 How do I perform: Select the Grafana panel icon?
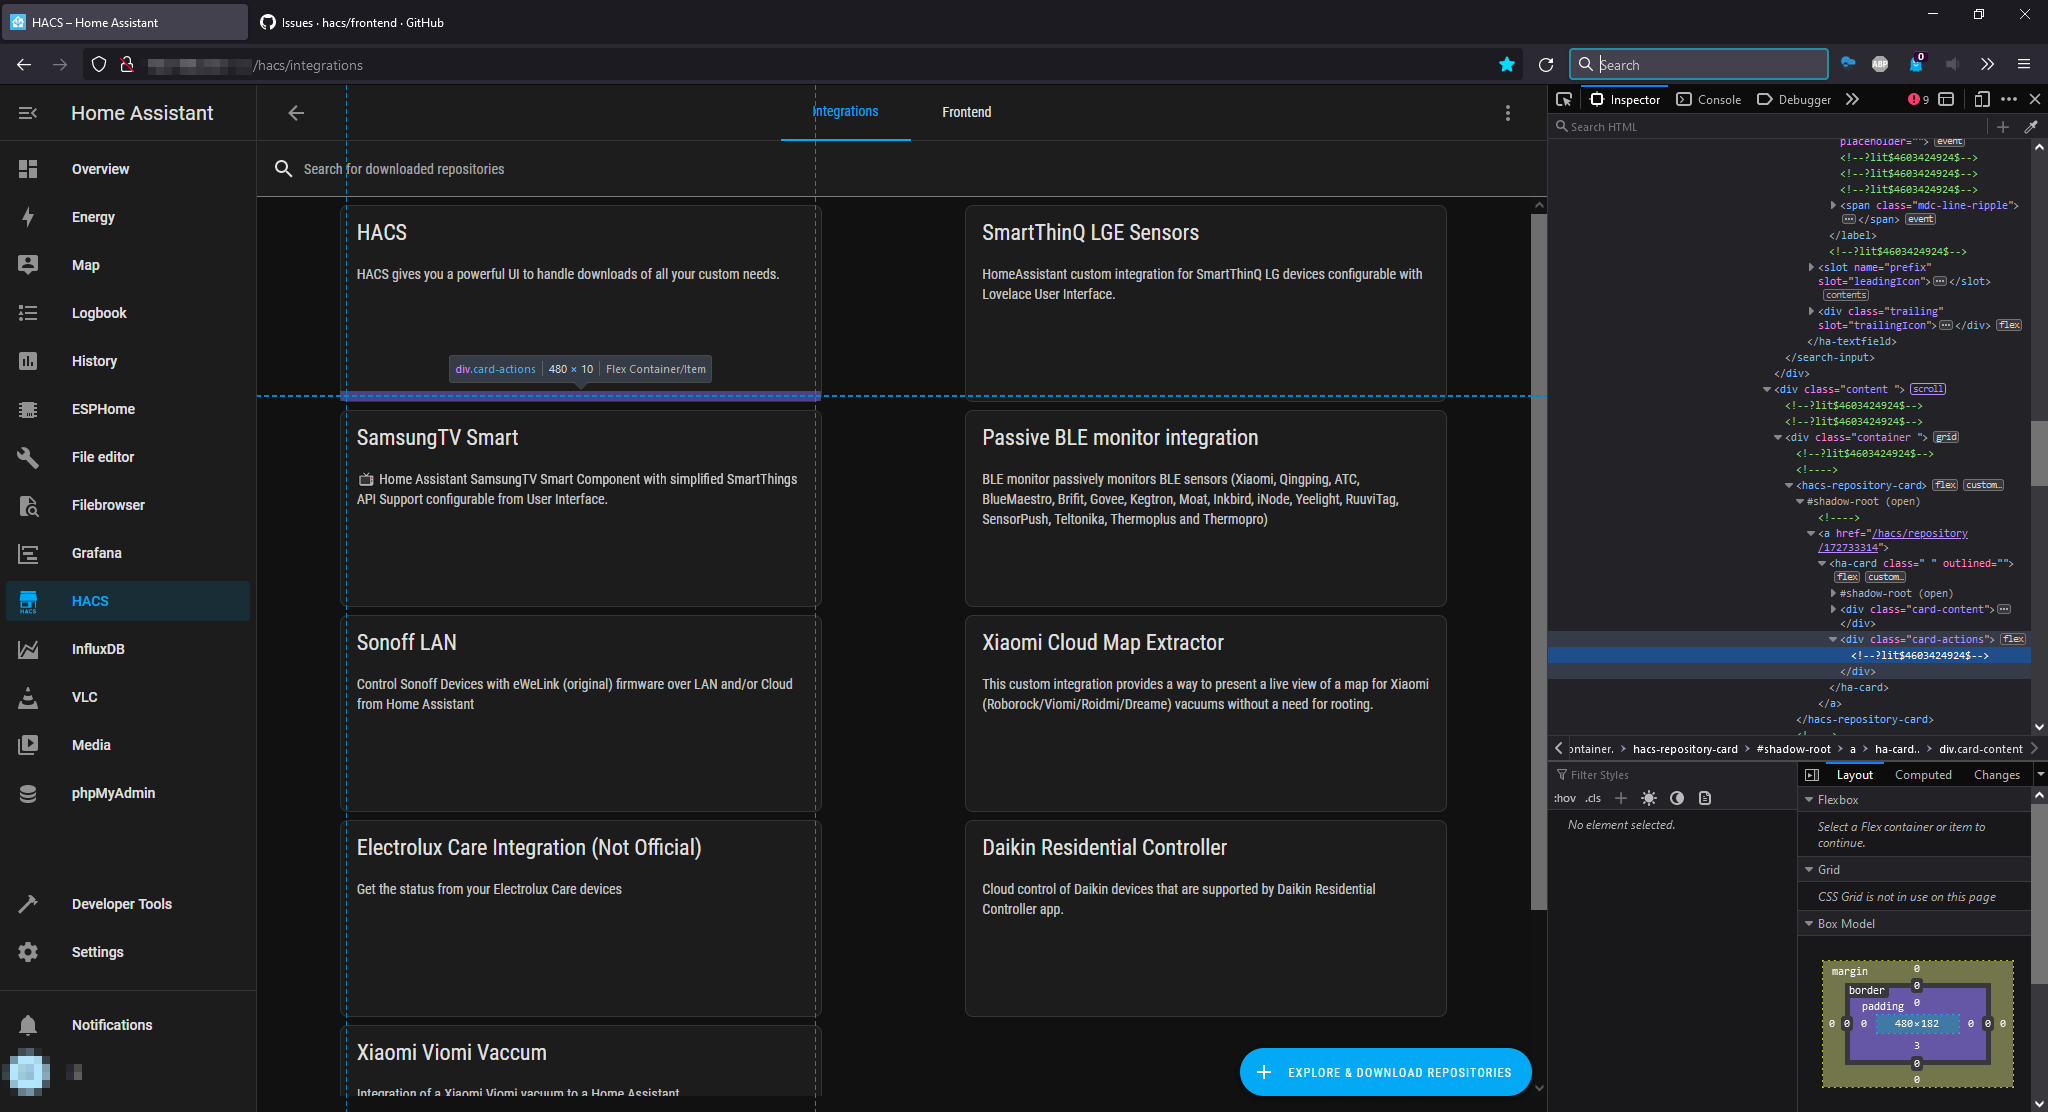pos(28,553)
